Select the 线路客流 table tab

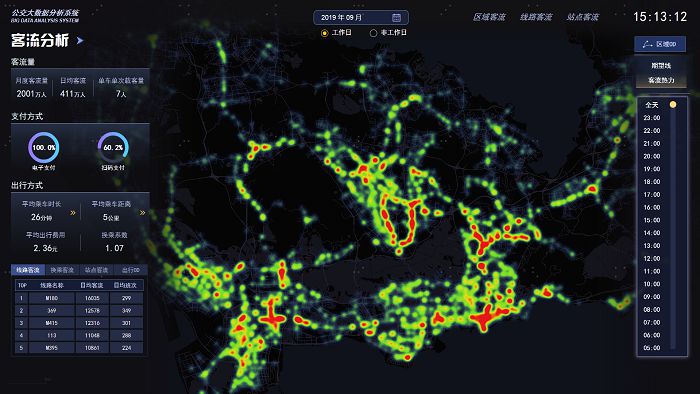(28, 270)
